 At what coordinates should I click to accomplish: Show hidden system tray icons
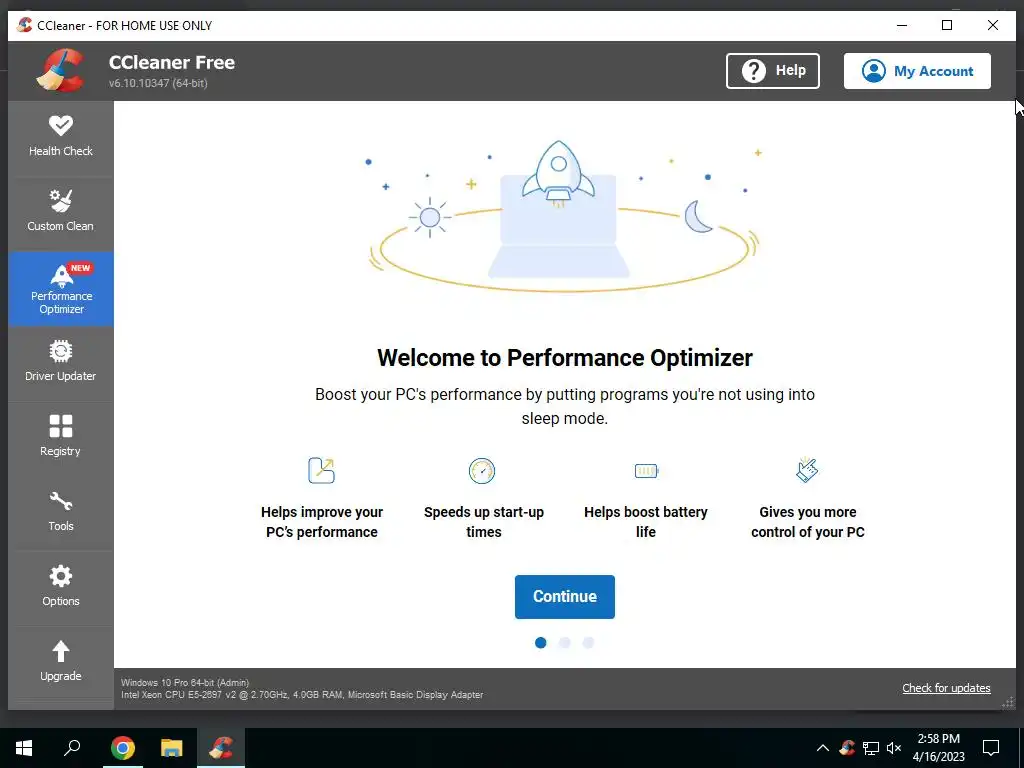pos(823,748)
